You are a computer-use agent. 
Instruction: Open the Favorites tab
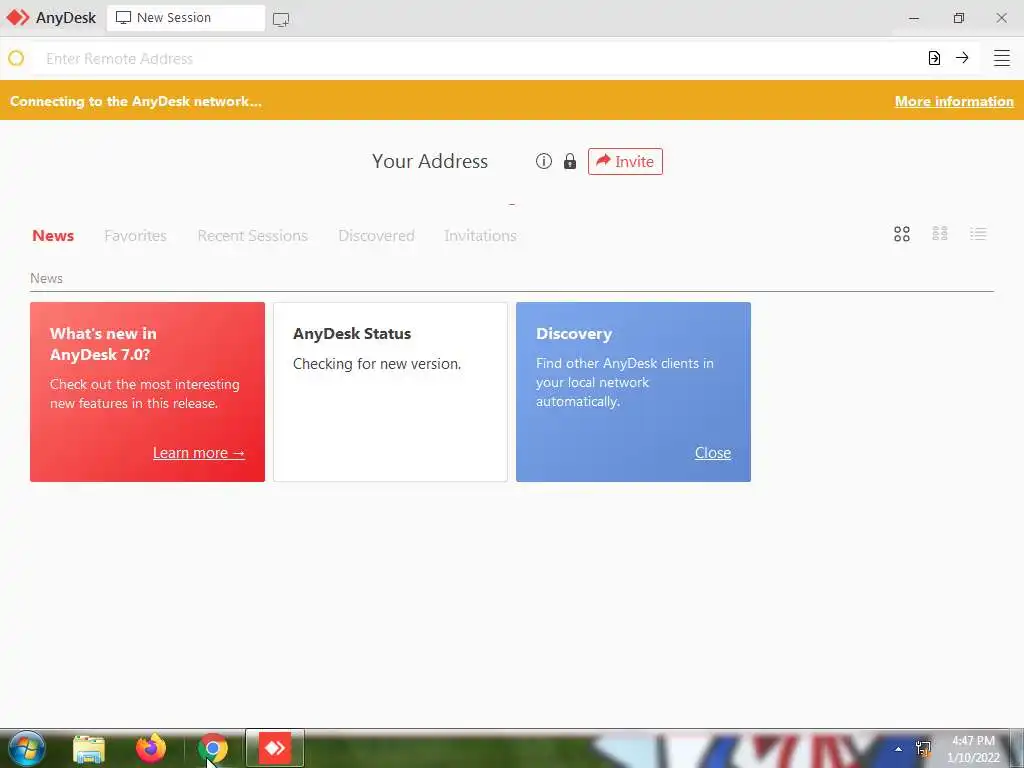[x=135, y=236]
